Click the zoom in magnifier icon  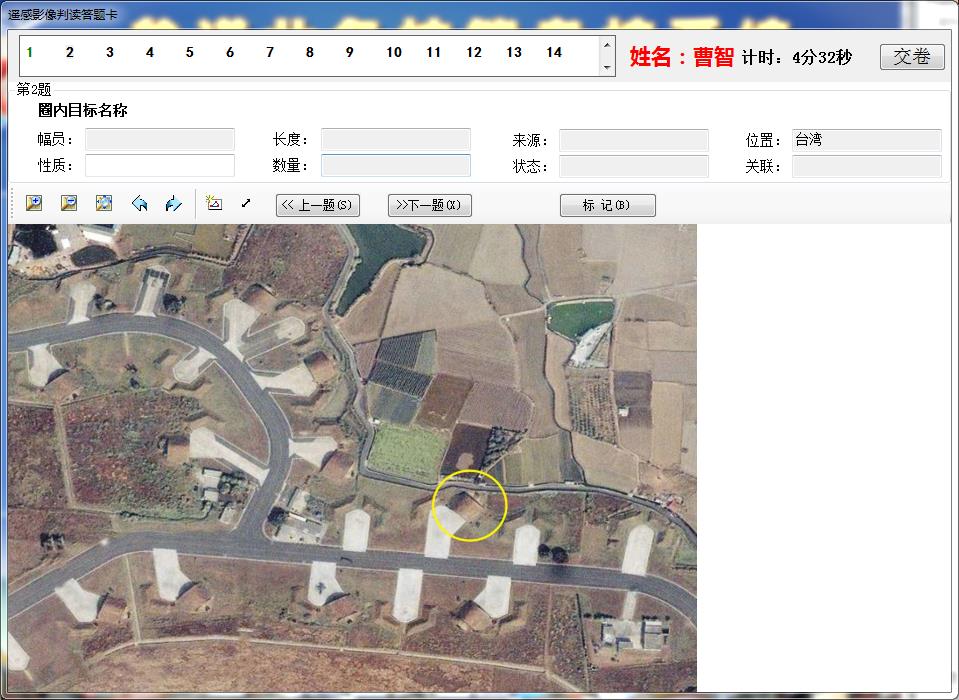(x=34, y=204)
